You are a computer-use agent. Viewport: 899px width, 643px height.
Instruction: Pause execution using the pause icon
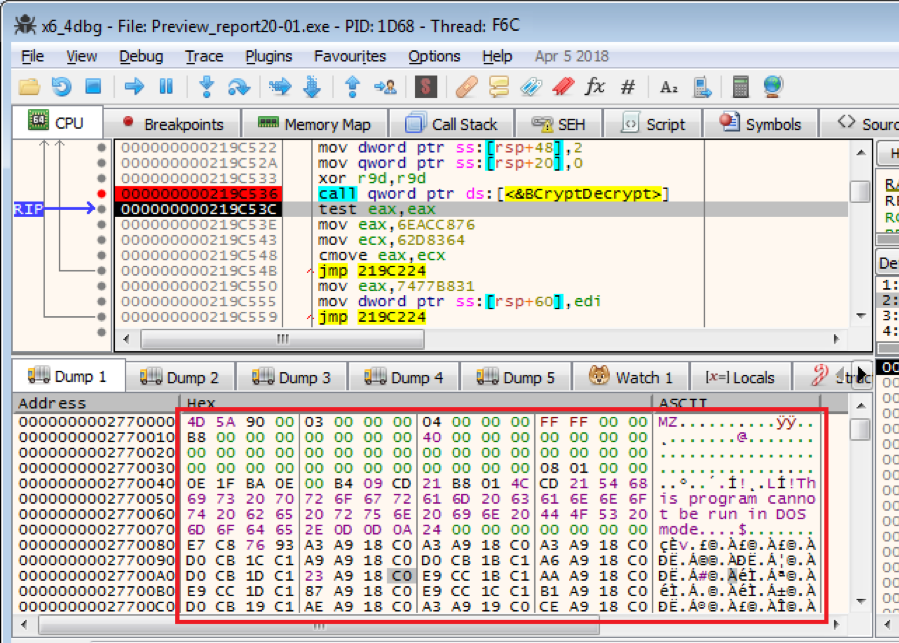click(166, 87)
